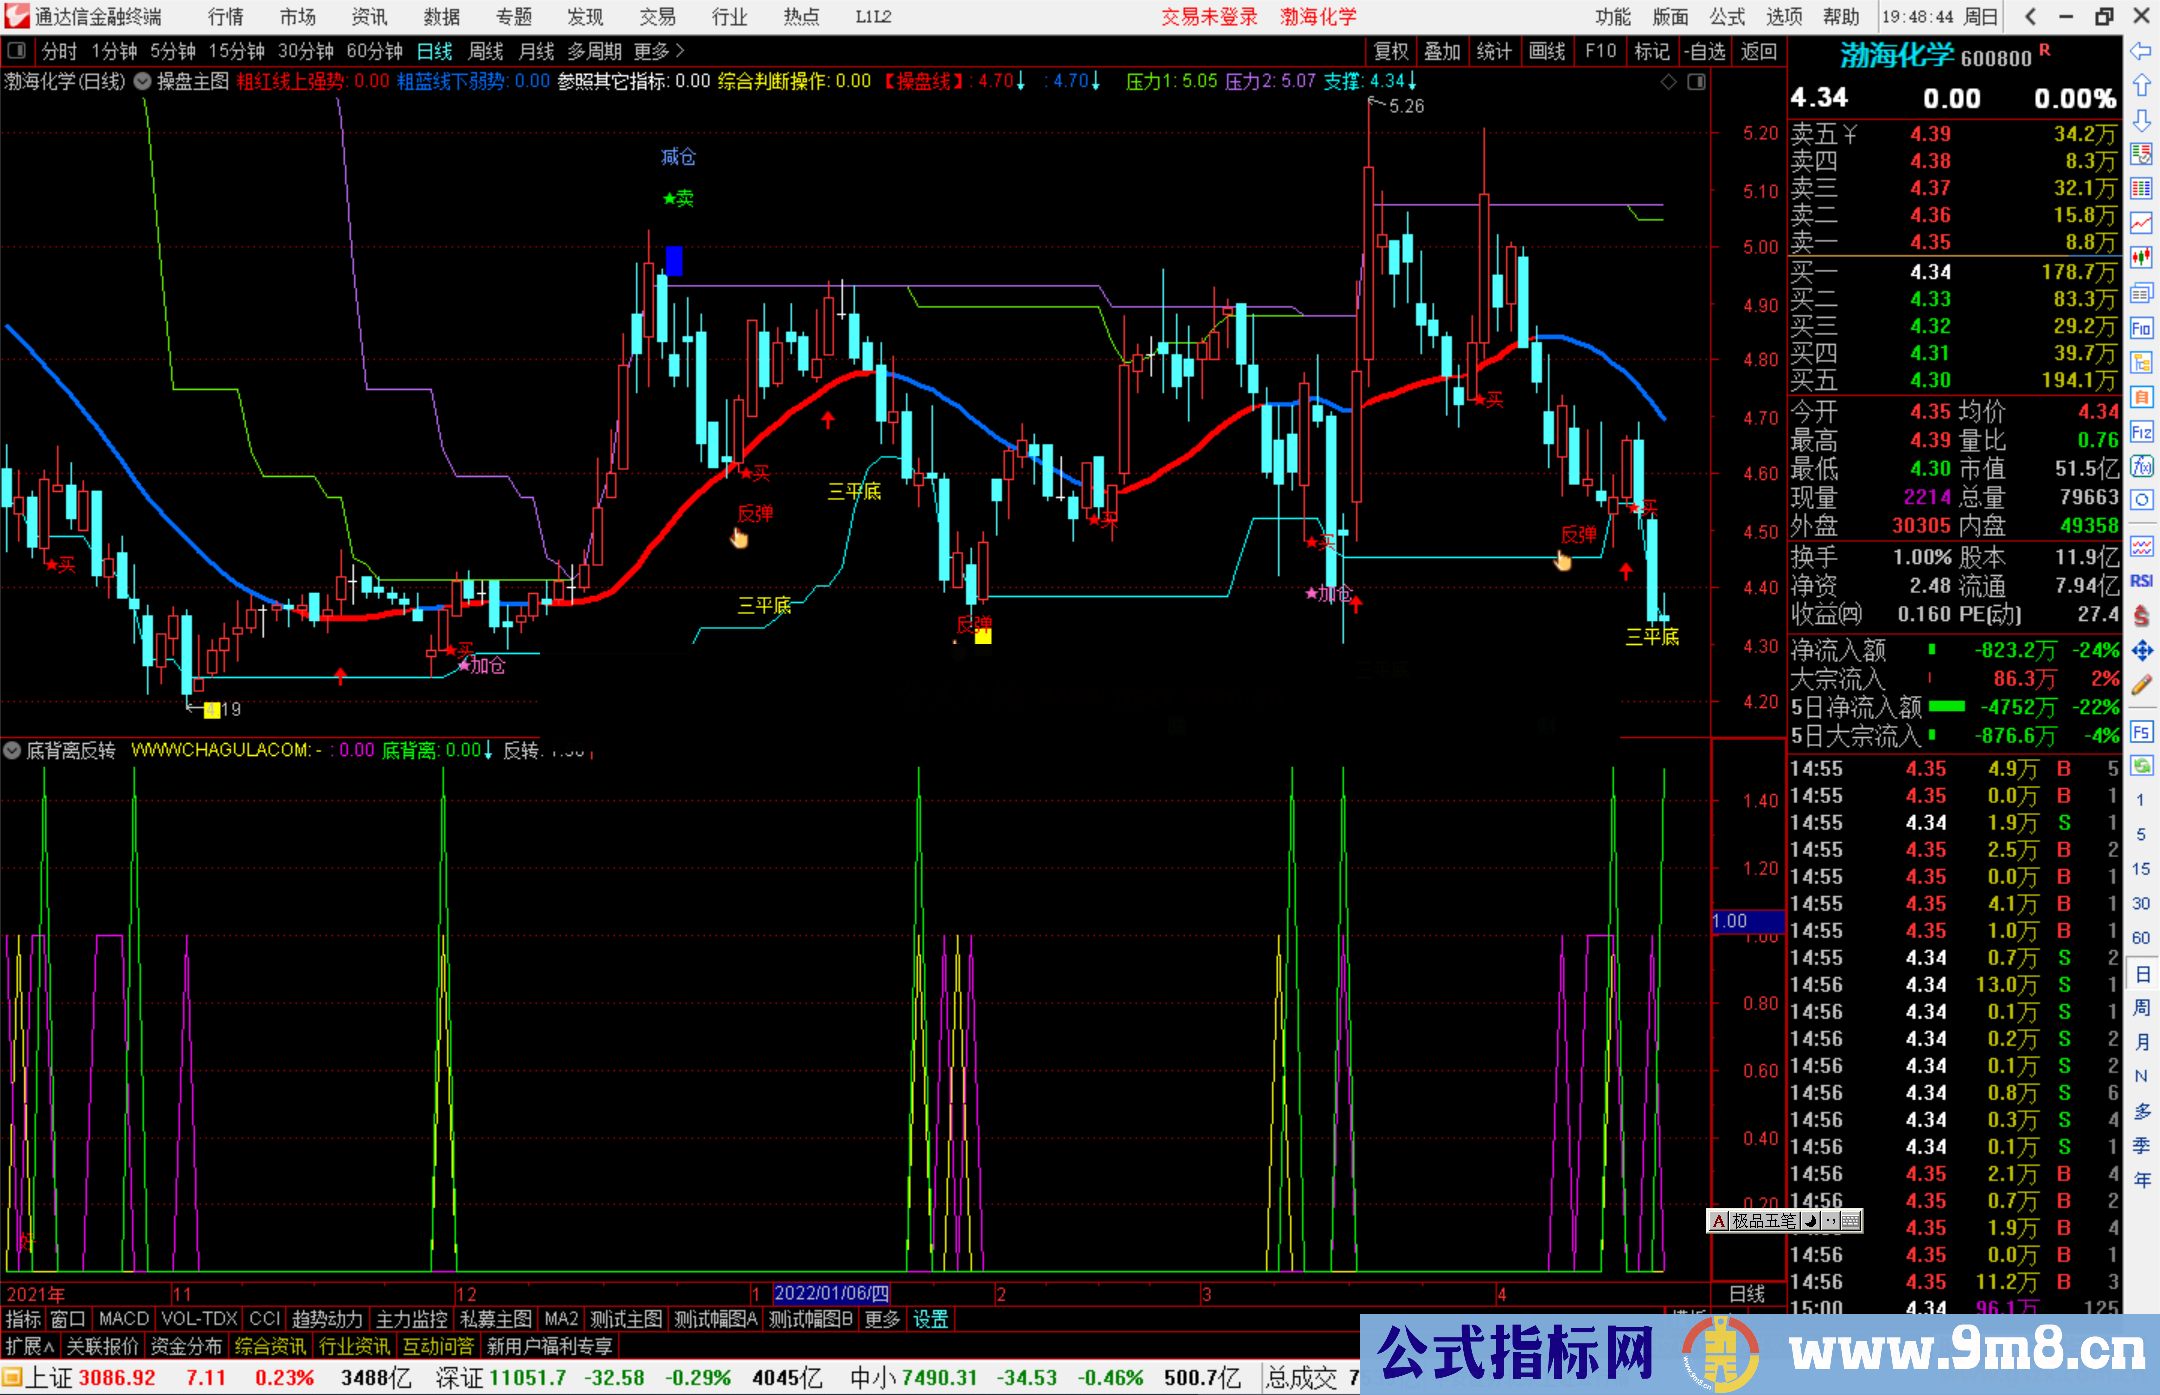Click the diamond icon above main chart
Viewport: 2160px width, 1395px height.
1668,82
